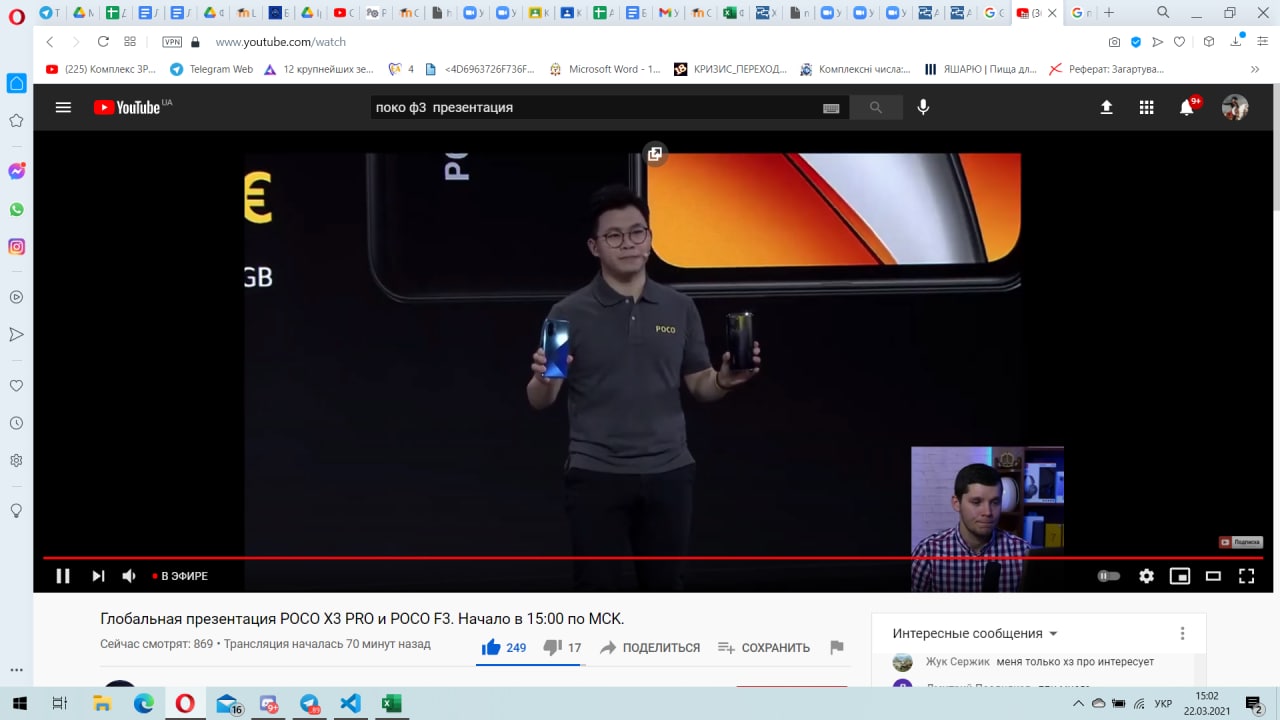Open Visual Studio Code from the taskbar
This screenshot has width=1280, height=720.
pos(350,704)
